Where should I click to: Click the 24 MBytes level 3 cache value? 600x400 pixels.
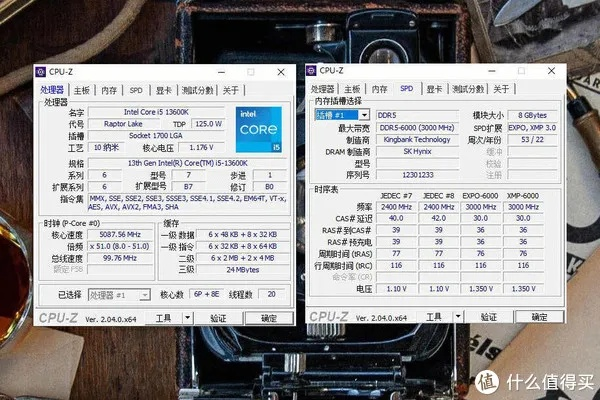(243, 270)
